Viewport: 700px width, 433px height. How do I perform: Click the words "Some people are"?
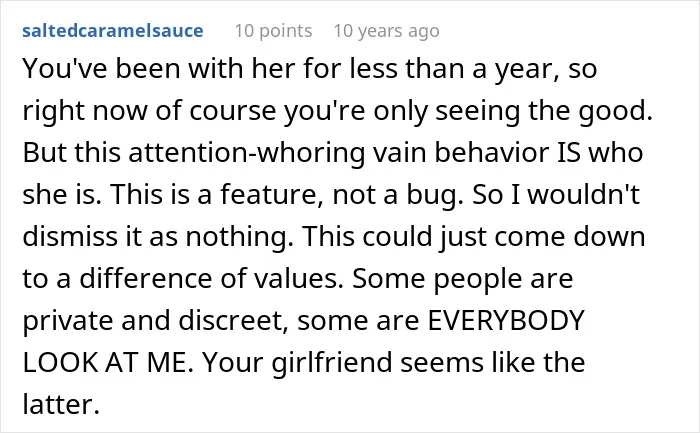coord(462,279)
